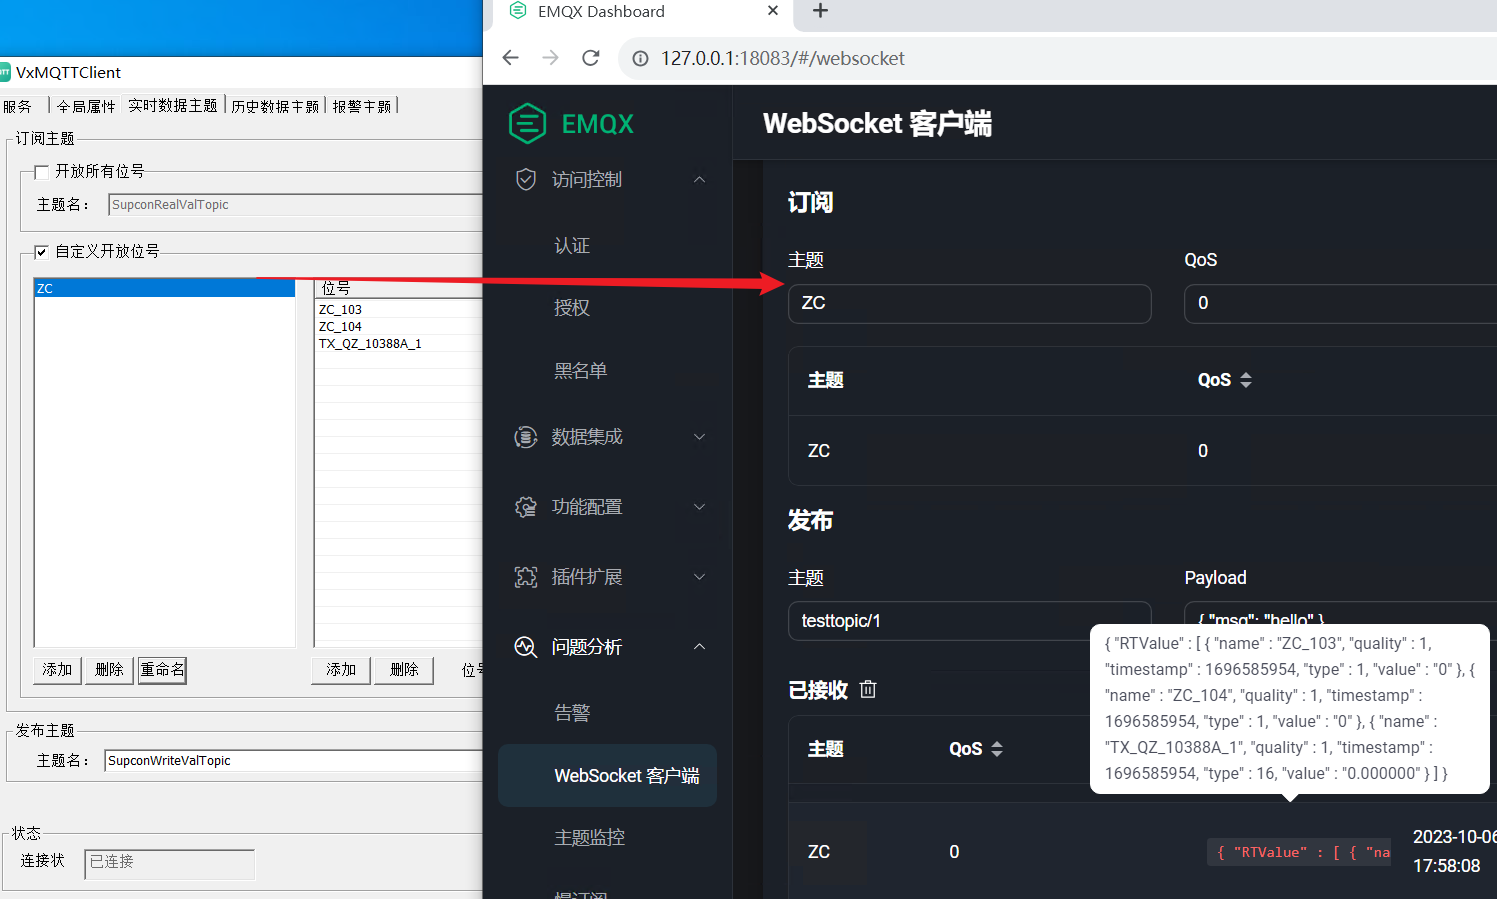Screen dimensions: 1497x899
Task: Click the 问题分析 magnifier icon
Action: [526, 647]
